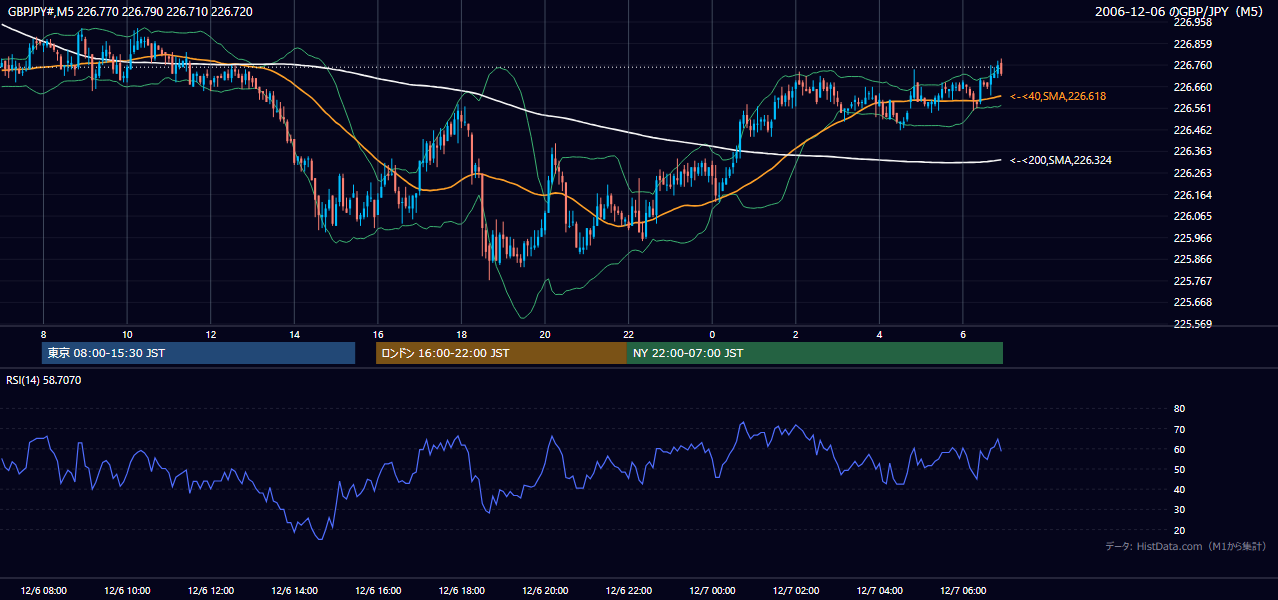Click price axis label 225.668
Image resolution: width=1278 pixels, height=600 pixels.
pyautogui.click(x=1192, y=302)
